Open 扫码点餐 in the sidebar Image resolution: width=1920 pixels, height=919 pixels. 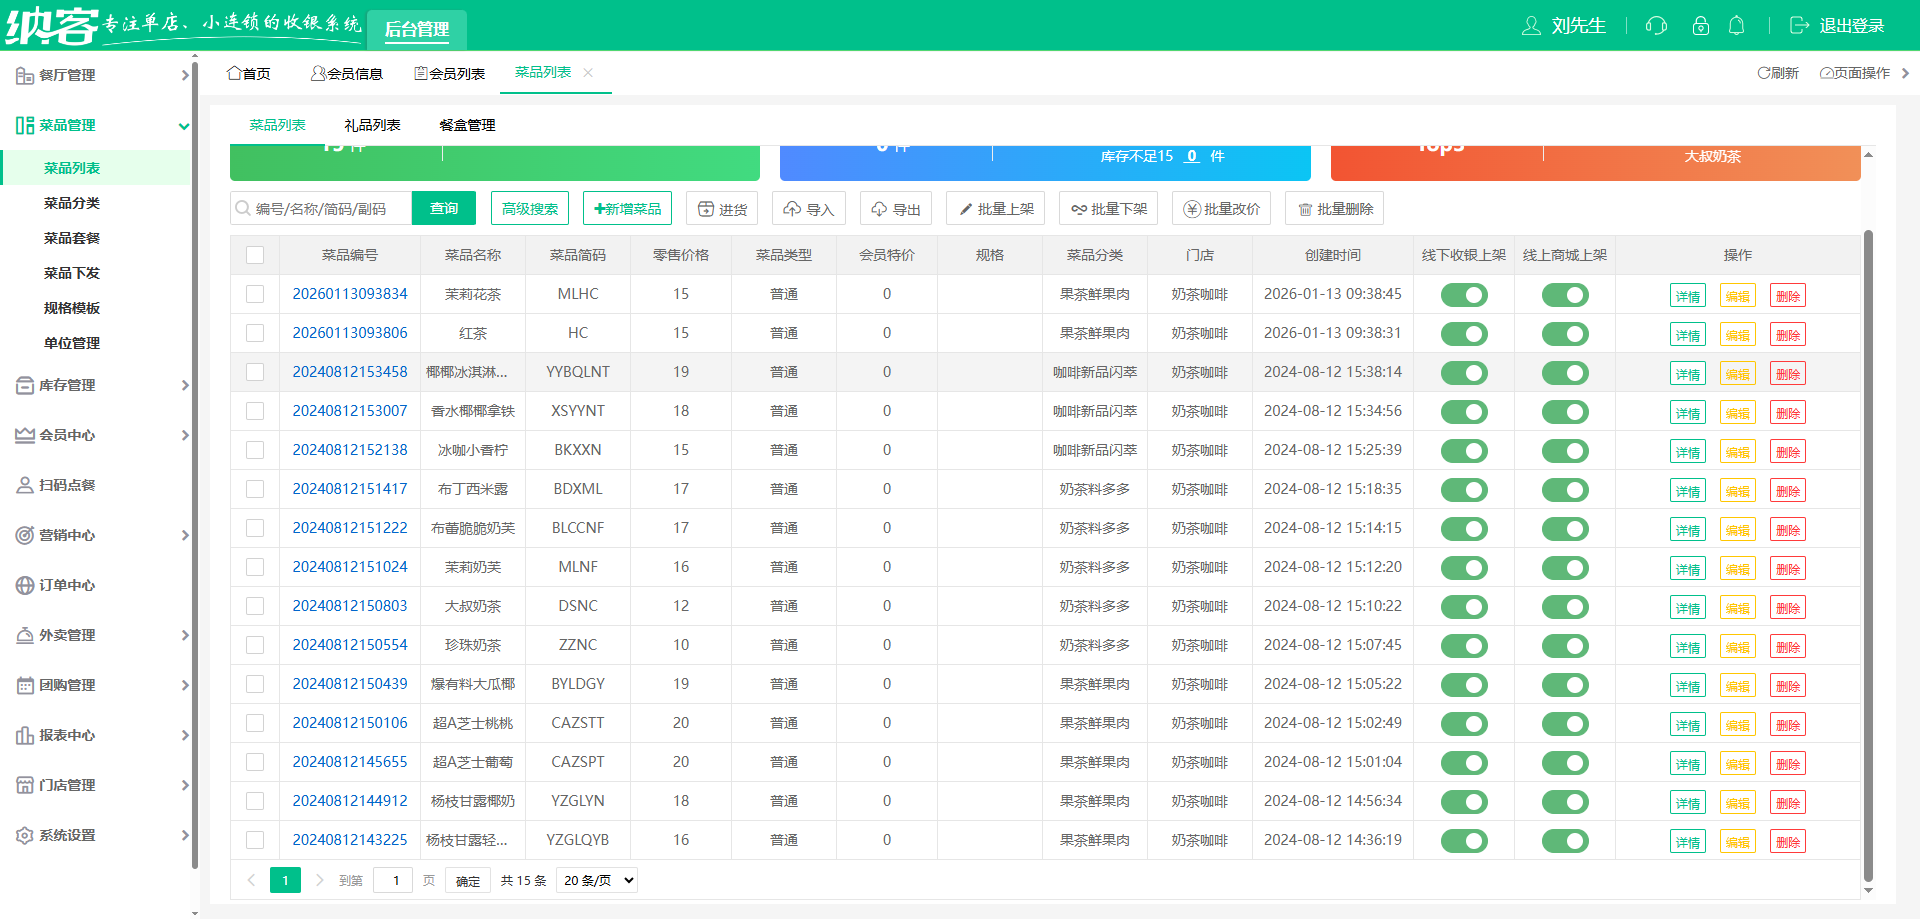click(x=67, y=485)
